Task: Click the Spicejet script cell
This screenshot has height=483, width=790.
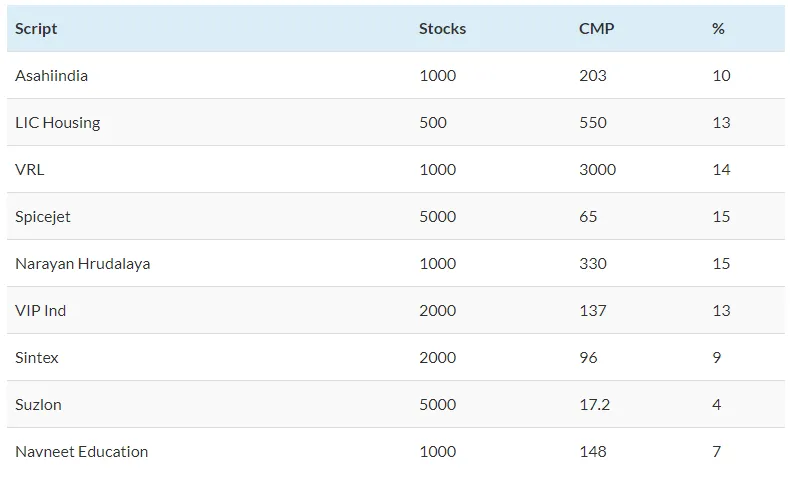Action: tap(43, 217)
